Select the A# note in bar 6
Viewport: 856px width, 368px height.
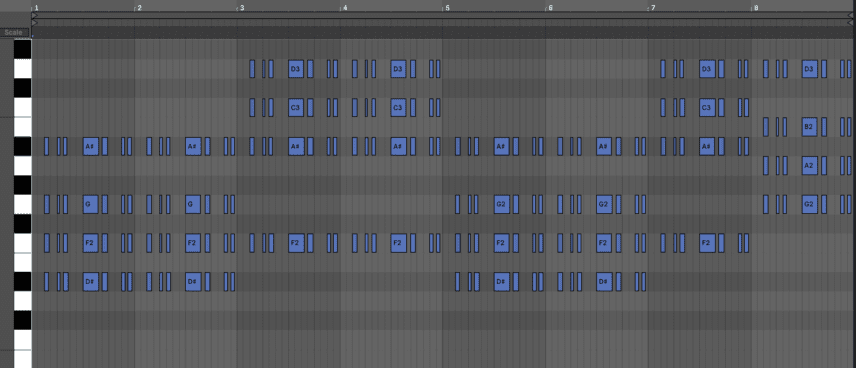click(x=604, y=146)
